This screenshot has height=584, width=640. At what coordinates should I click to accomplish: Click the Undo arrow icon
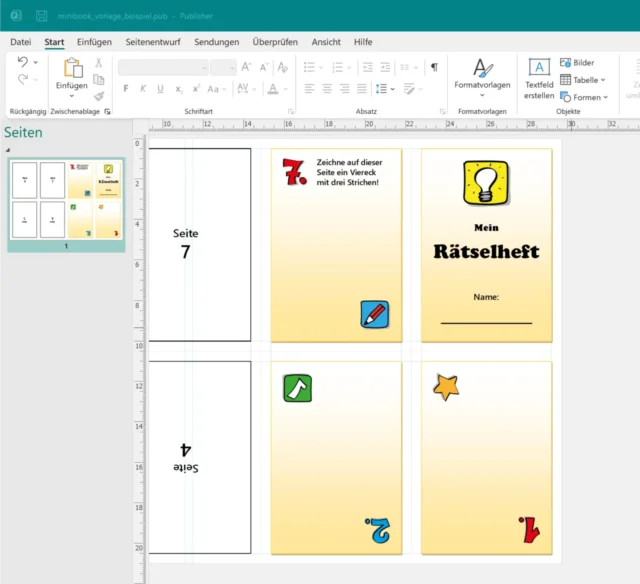23,63
